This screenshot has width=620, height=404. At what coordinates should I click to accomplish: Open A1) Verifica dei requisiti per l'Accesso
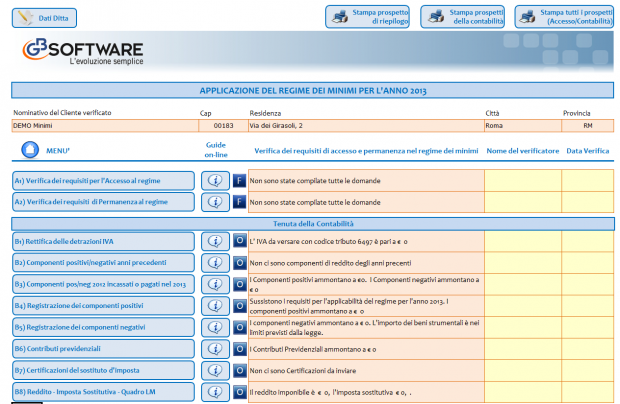tap(103, 181)
